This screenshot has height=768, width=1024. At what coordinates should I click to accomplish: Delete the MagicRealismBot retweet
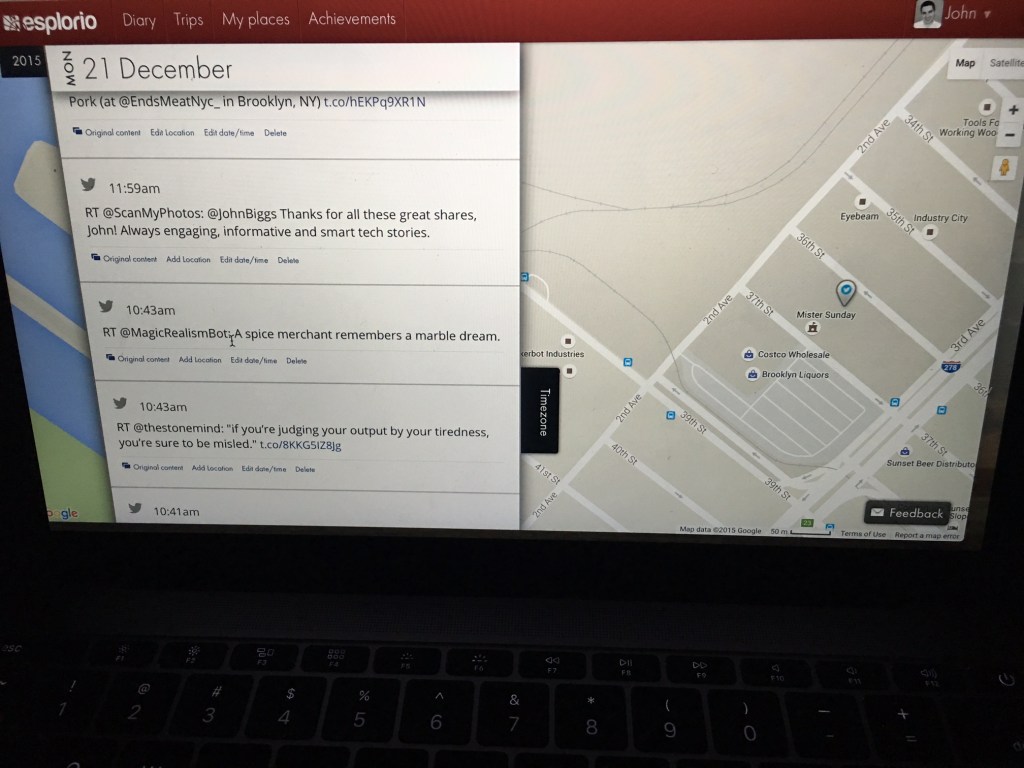pyautogui.click(x=296, y=360)
